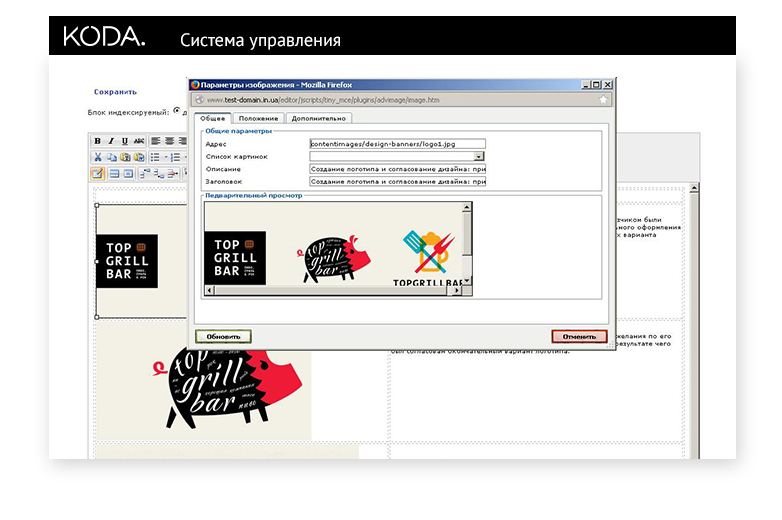This screenshot has width=782, height=520.
Task: Paste as plain text icon
Action: [125, 157]
